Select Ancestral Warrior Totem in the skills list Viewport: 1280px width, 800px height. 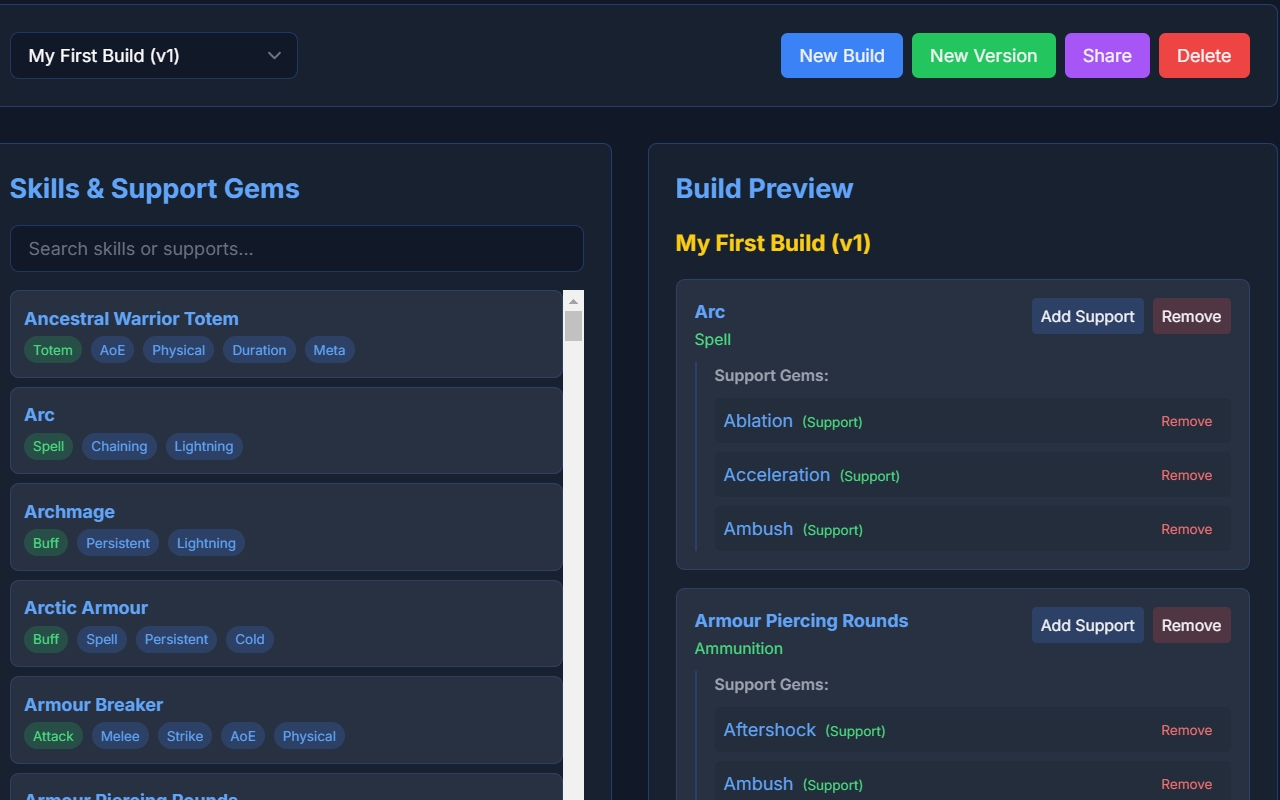coord(286,334)
